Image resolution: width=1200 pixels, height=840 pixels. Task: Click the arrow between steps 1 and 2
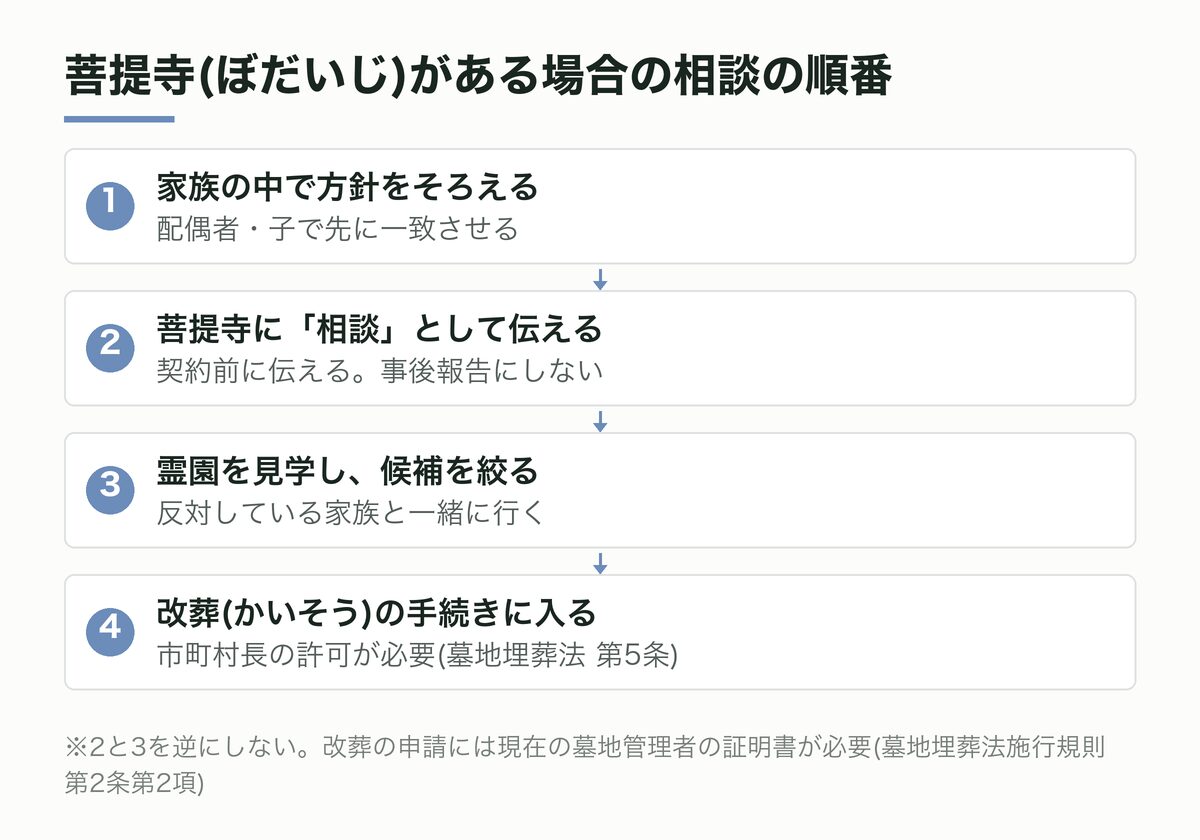pos(600,279)
